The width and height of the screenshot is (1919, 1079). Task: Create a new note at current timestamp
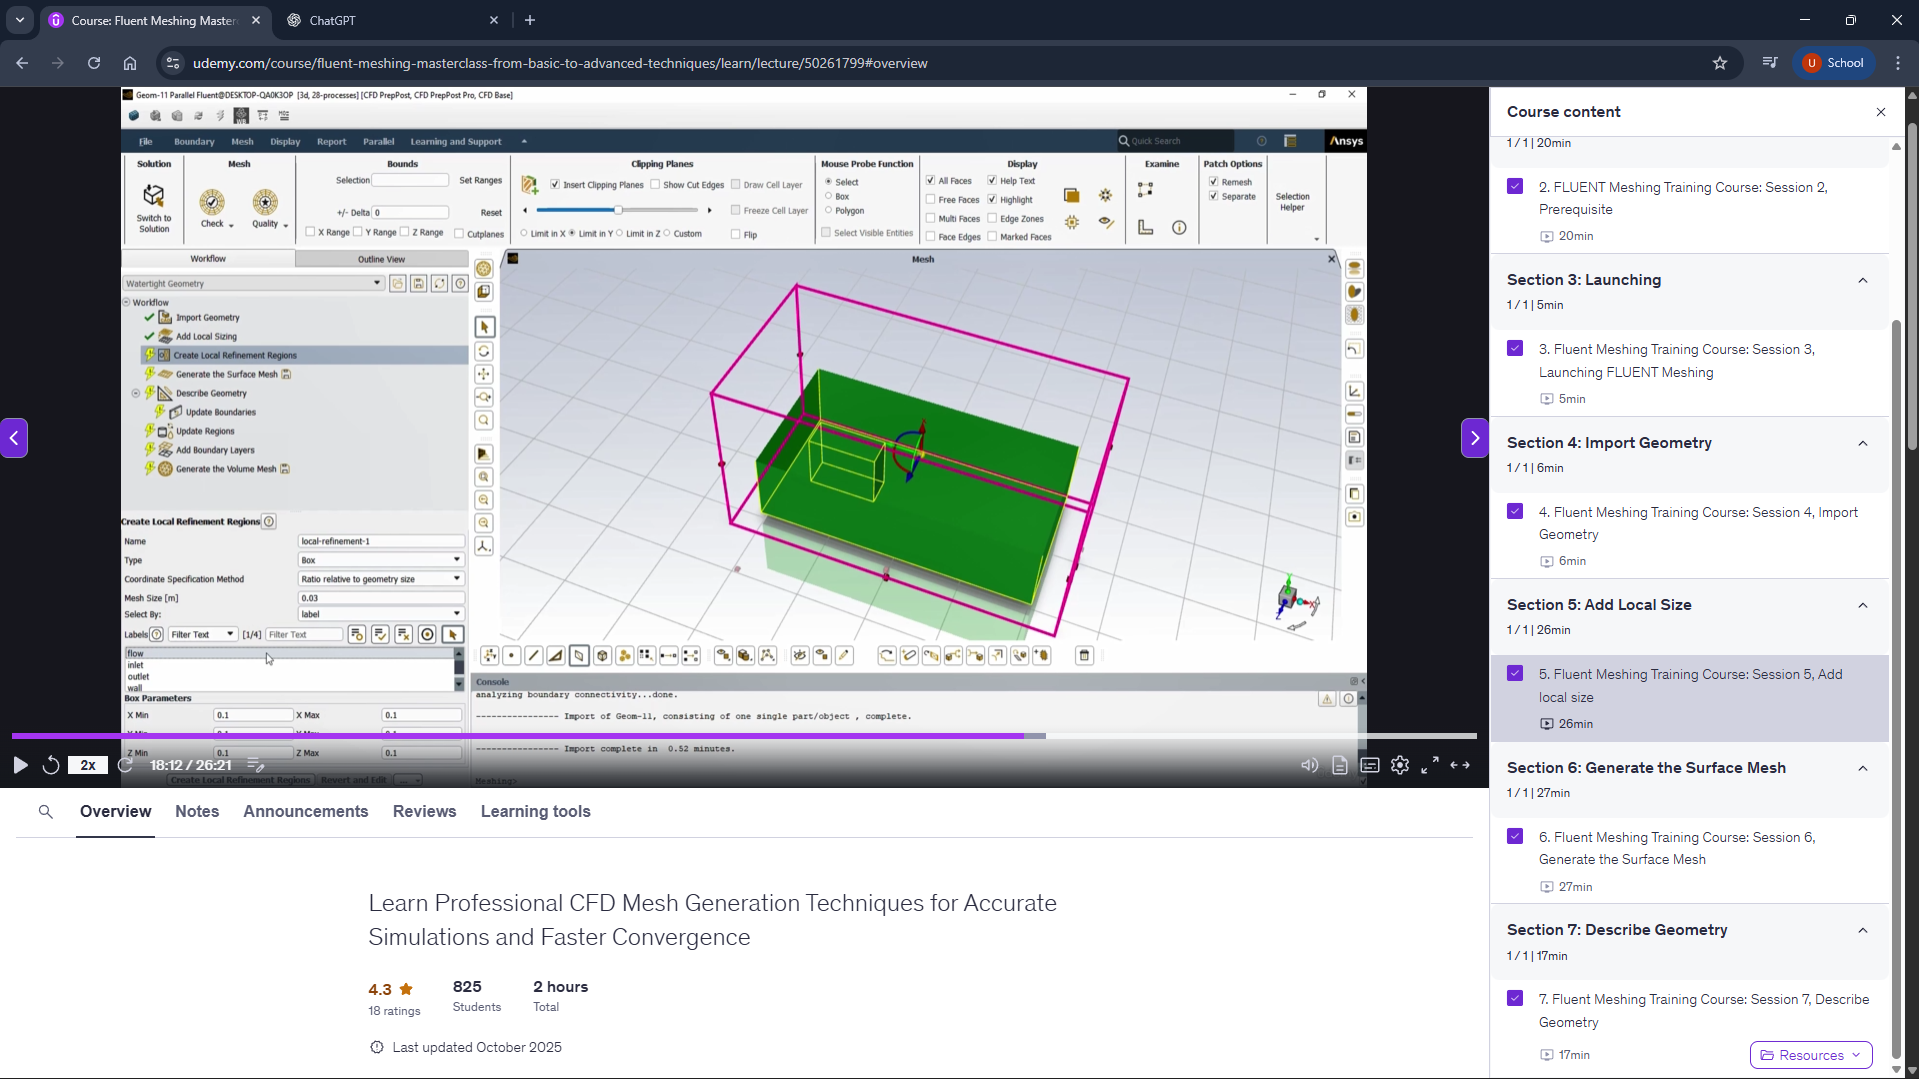255,764
